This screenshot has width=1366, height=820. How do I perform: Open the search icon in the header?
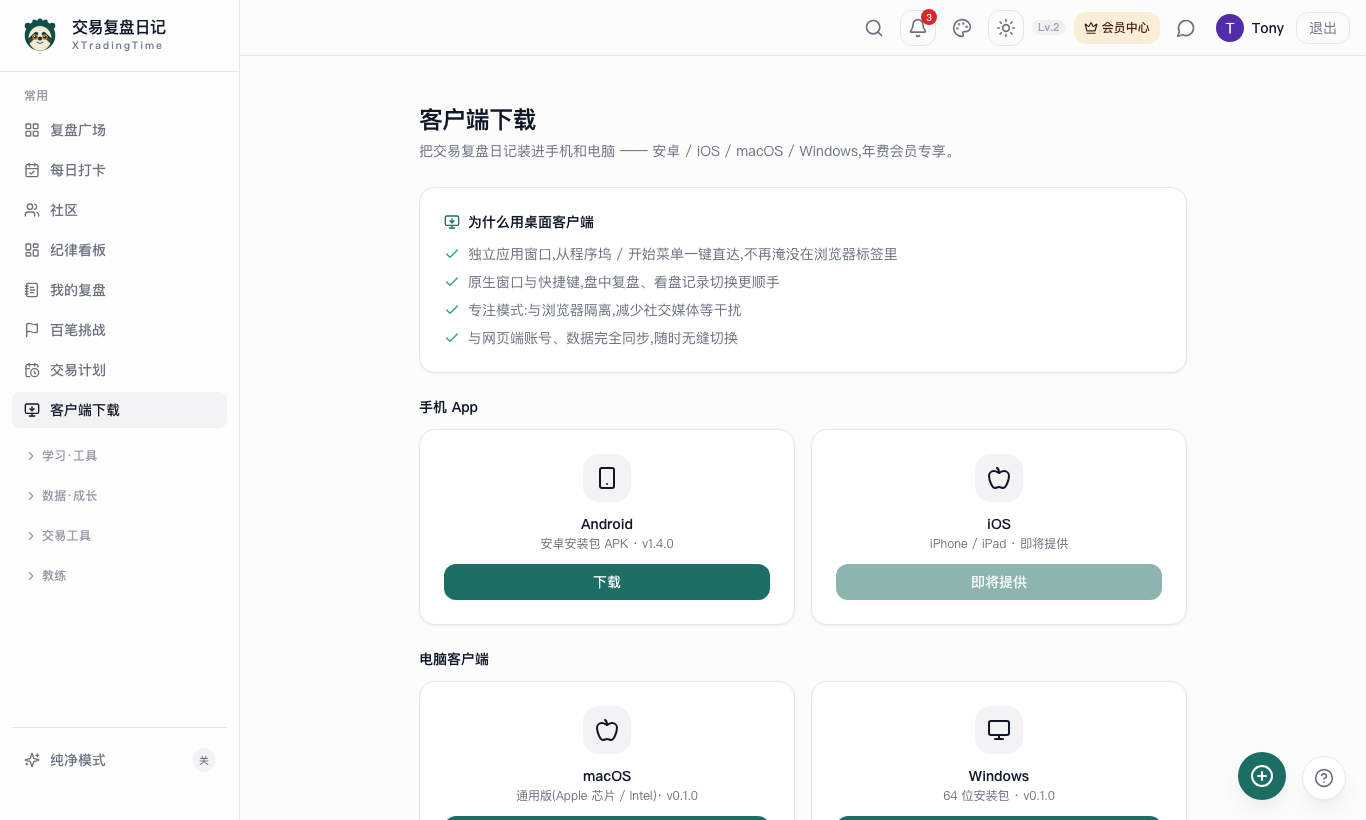[874, 28]
